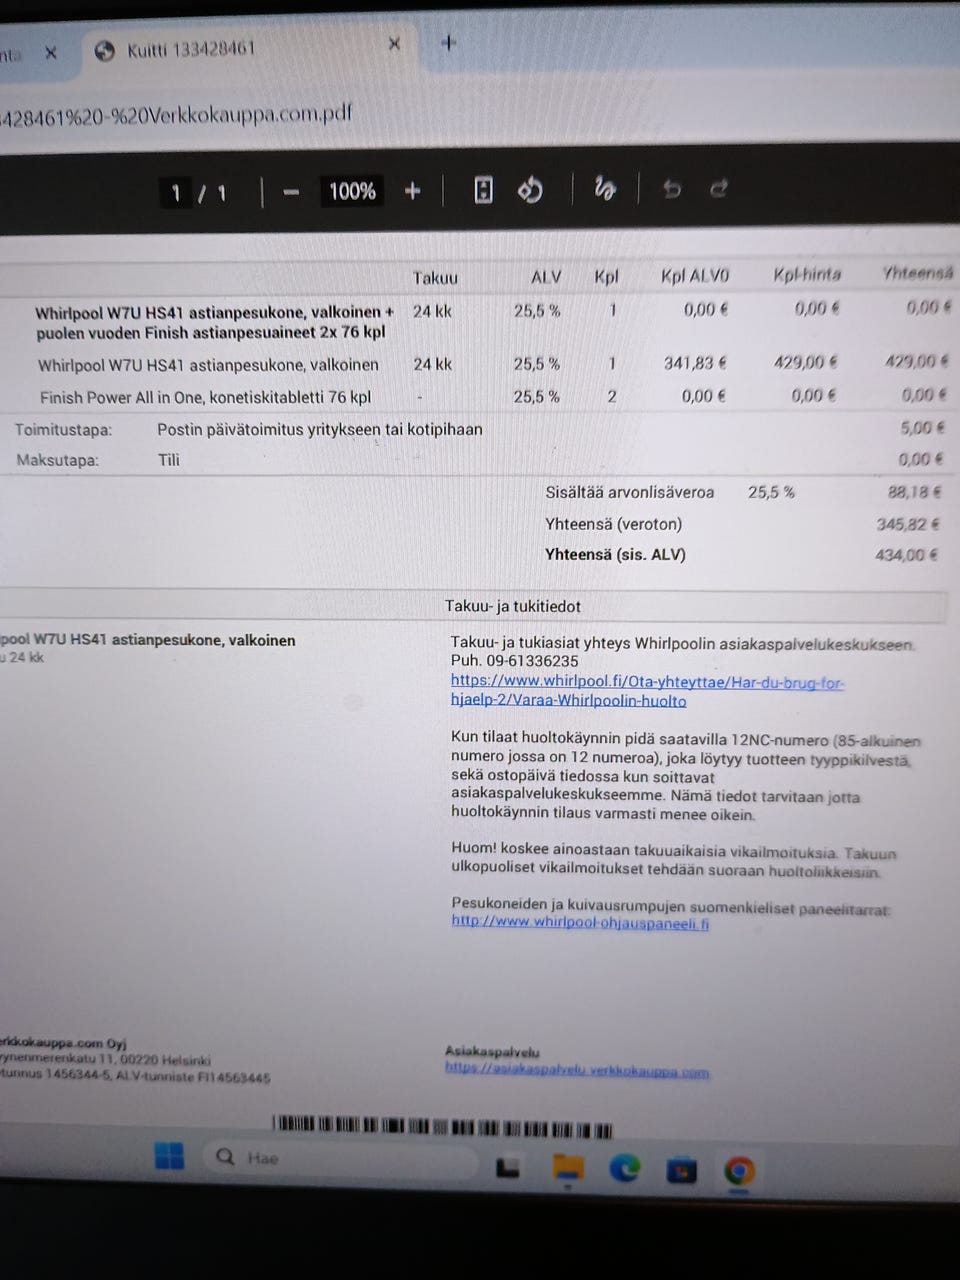
Task: Click the 100% zoom level field
Action: [352, 190]
